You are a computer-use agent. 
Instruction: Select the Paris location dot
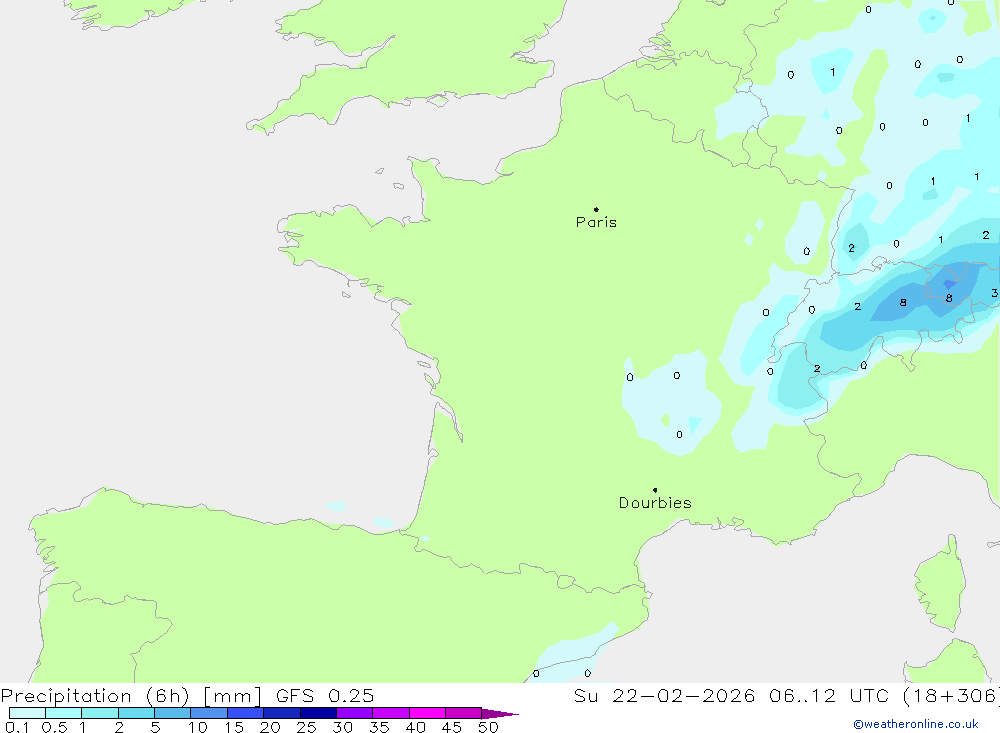coord(596,209)
